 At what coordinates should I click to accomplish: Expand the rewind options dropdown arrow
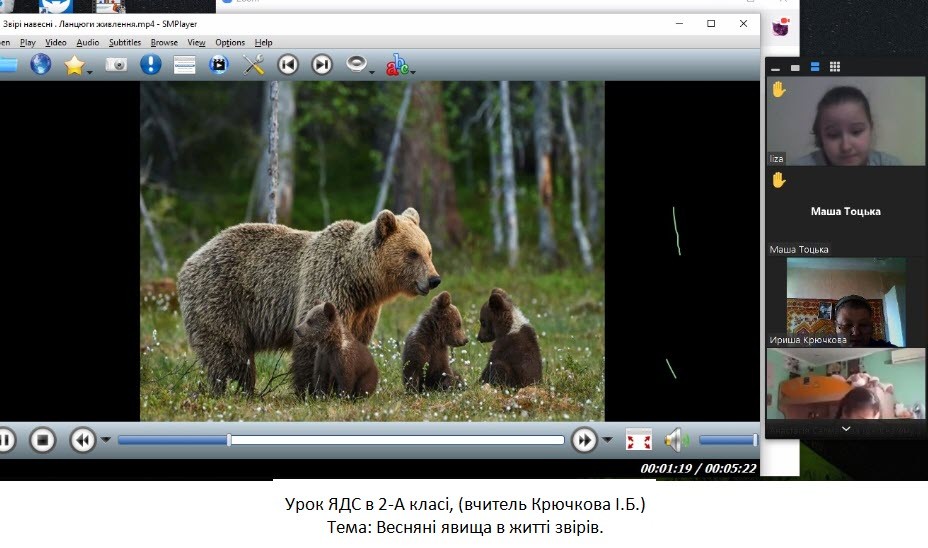point(105,440)
